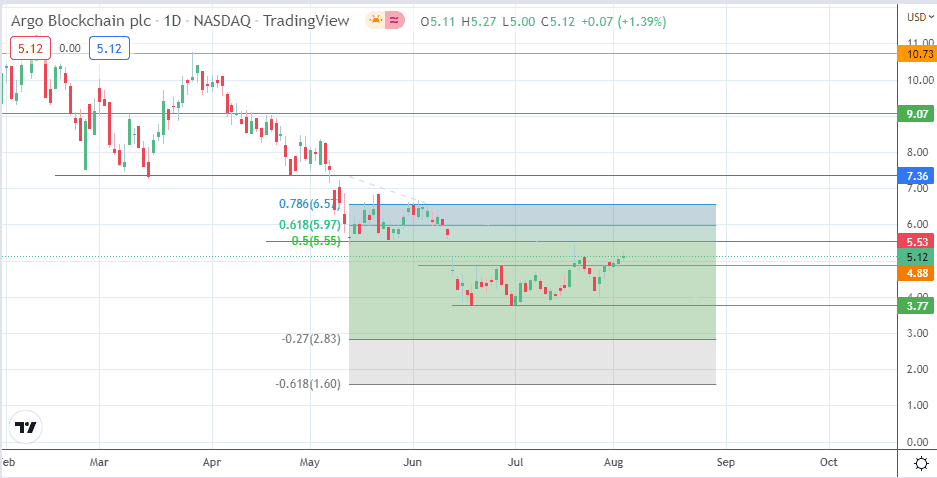Click the 0.786(6.57) Fibonacci level label
Viewport: 937px width, 478px height.
[x=310, y=204]
